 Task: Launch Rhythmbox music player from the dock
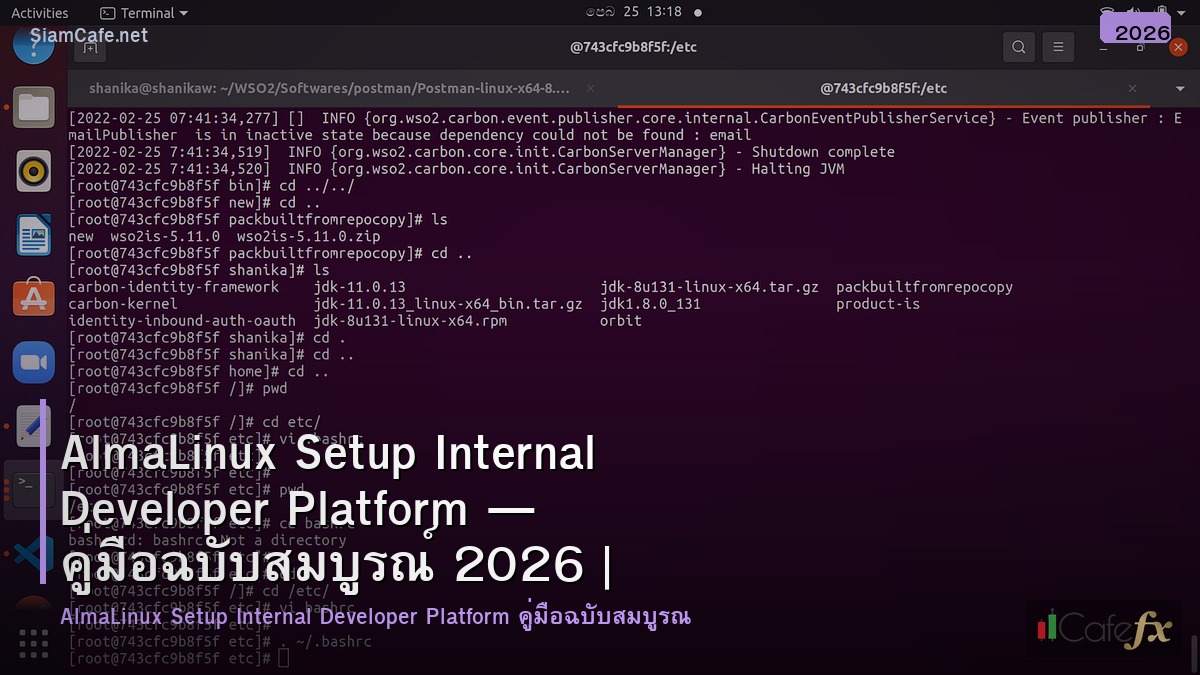pyautogui.click(x=33, y=170)
